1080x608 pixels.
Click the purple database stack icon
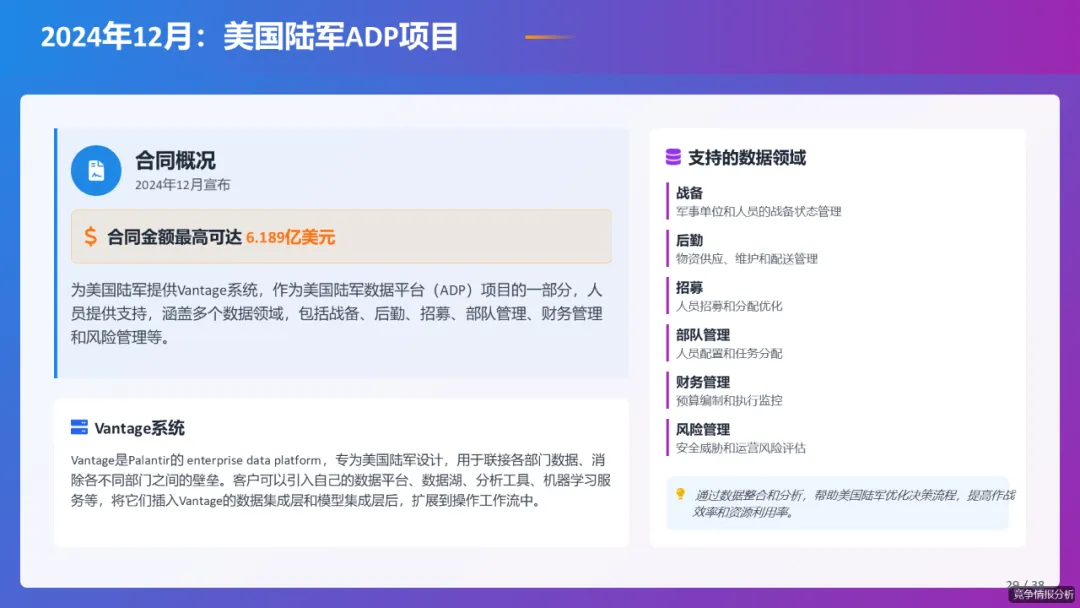pos(673,158)
